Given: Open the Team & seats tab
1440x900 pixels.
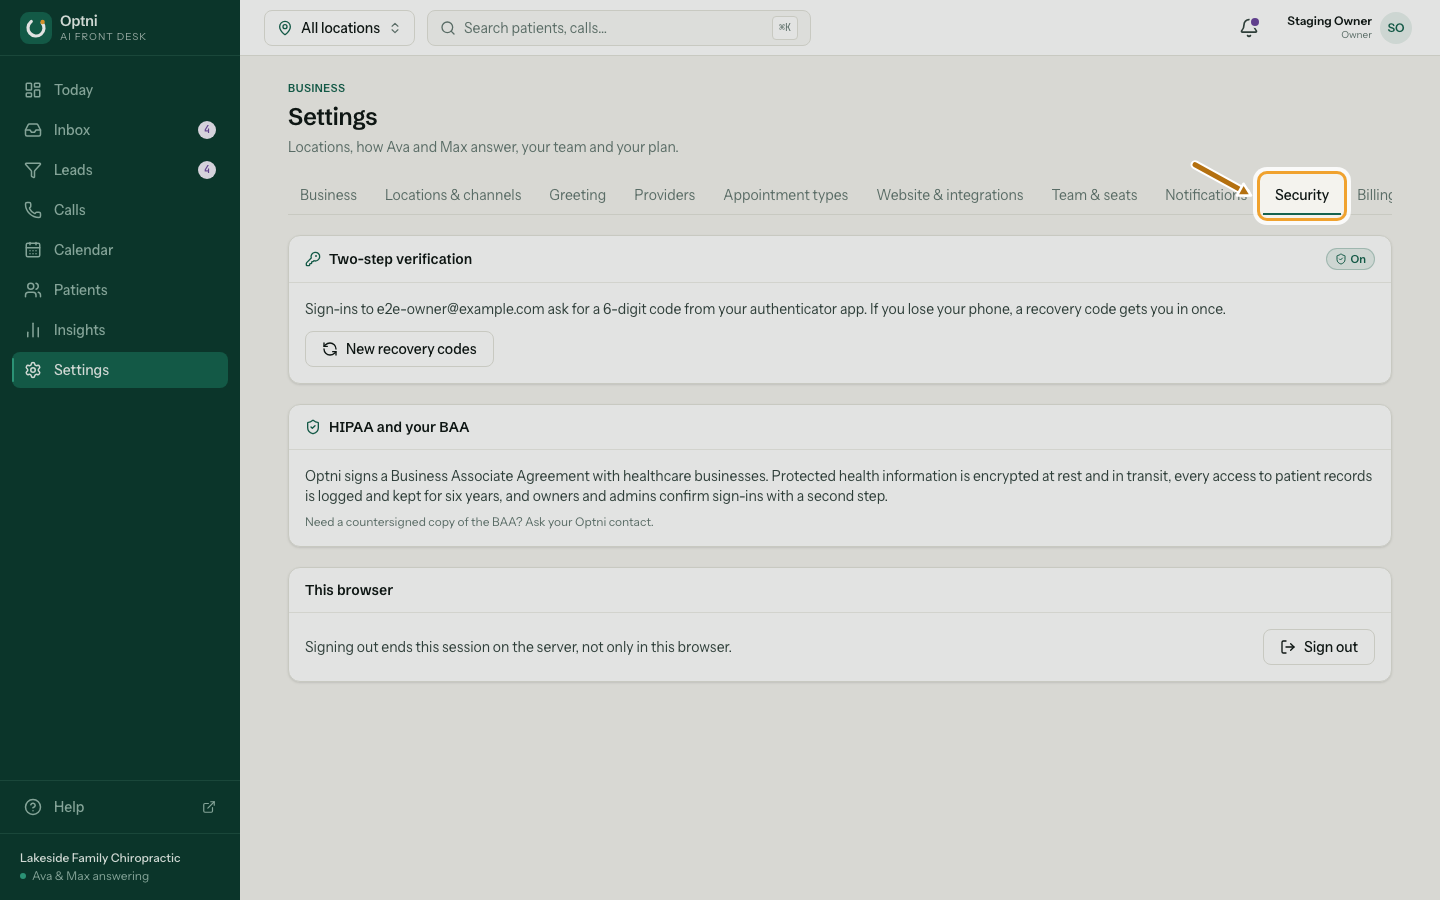Looking at the screenshot, I should click(1094, 195).
